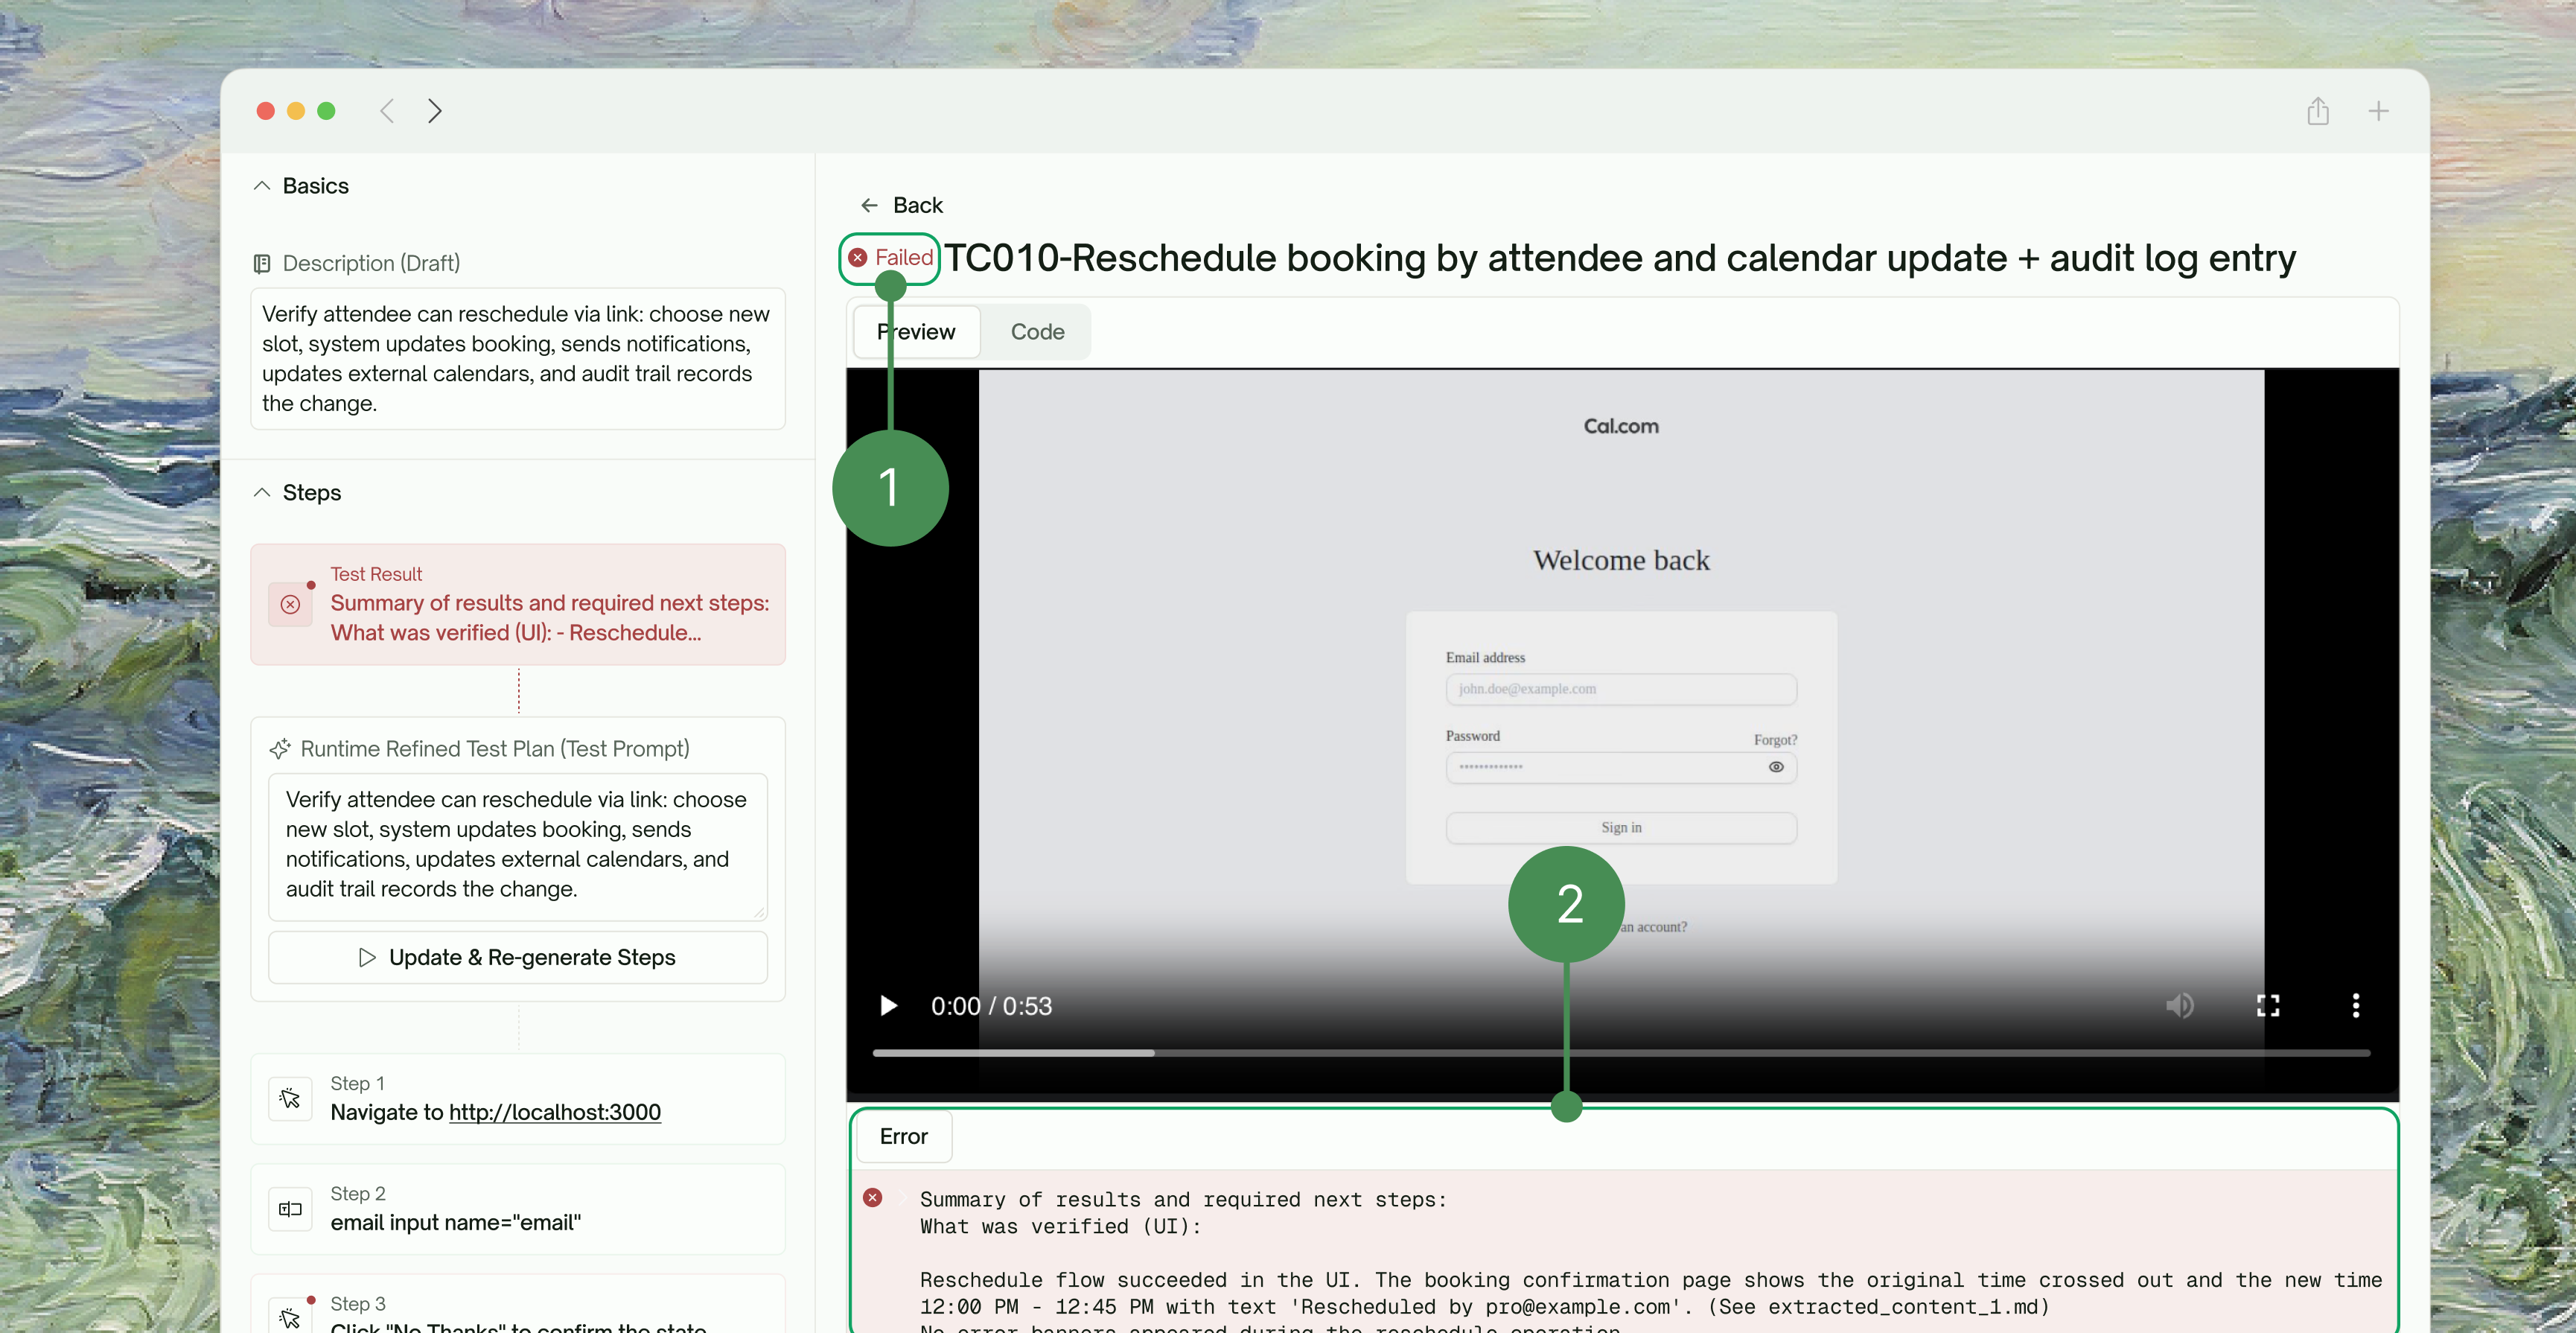The image size is (2576, 1333).
Task: Click the Failed status badge
Action: tap(890, 258)
